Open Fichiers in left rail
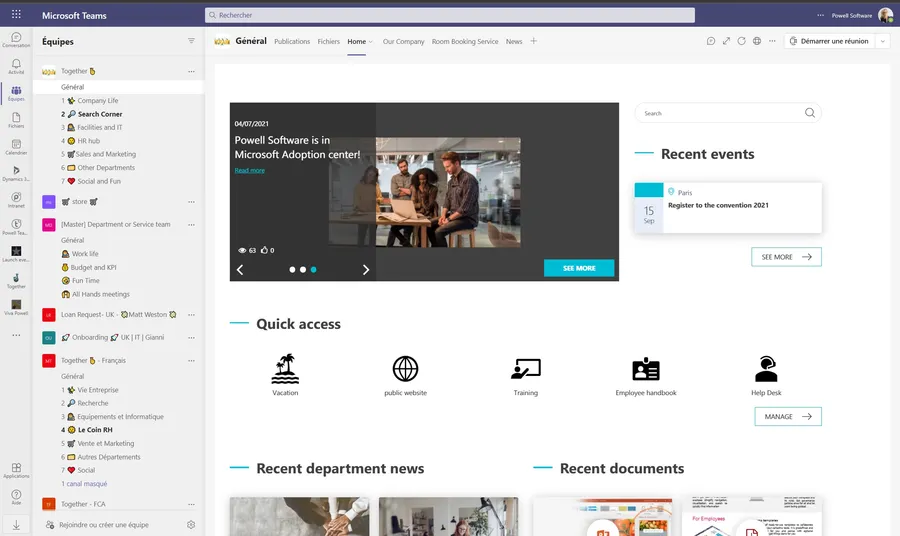This screenshot has width=900, height=536. [16, 120]
